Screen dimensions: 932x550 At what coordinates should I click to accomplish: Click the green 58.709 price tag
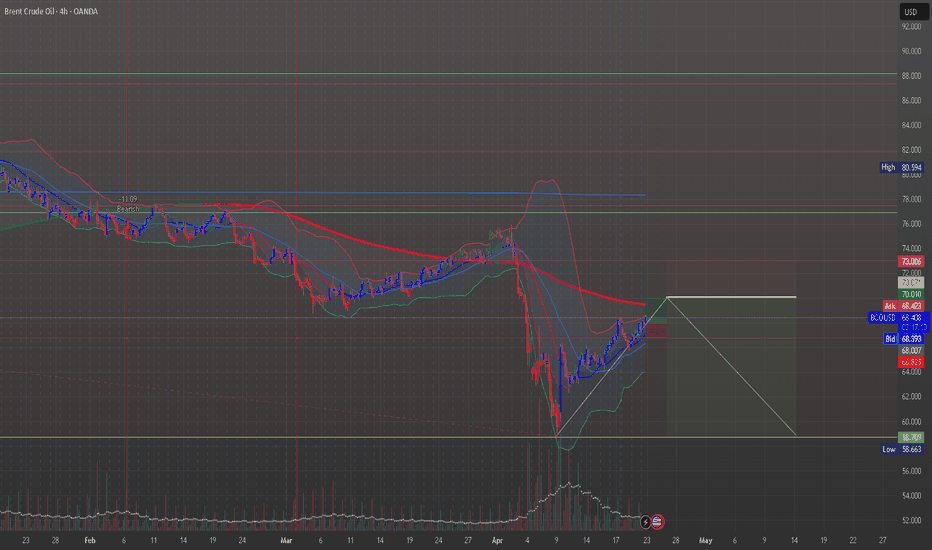click(x=911, y=438)
